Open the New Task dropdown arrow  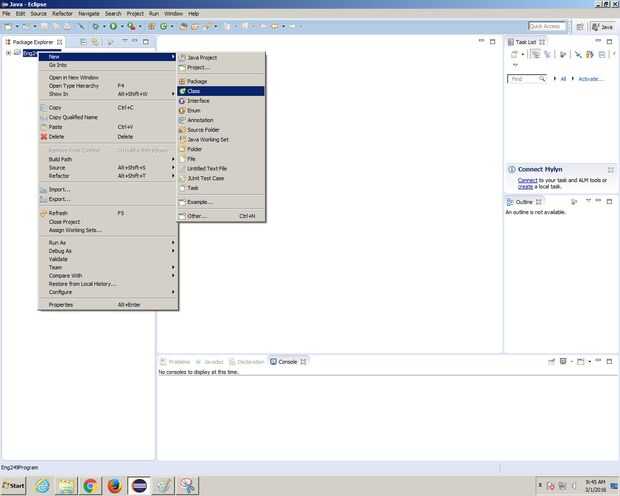522,55
